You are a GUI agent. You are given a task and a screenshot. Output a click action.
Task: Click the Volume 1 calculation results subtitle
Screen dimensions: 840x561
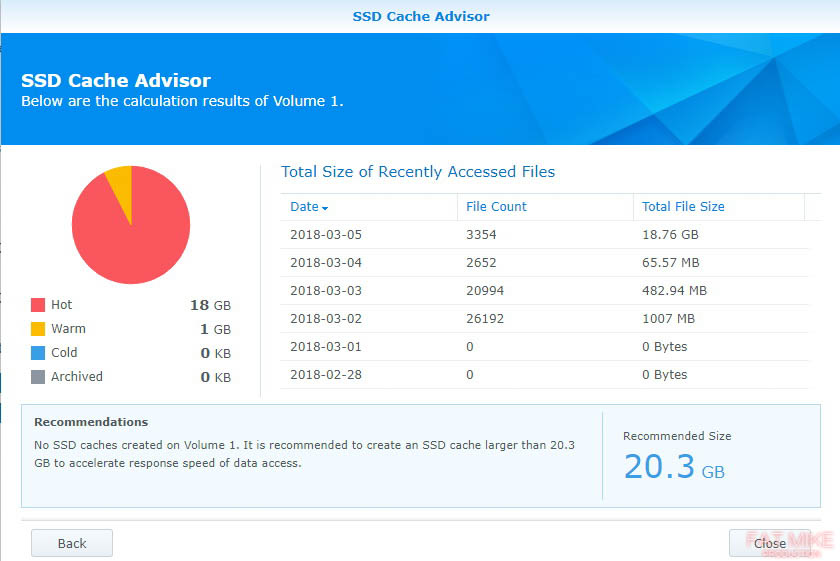[182, 101]
